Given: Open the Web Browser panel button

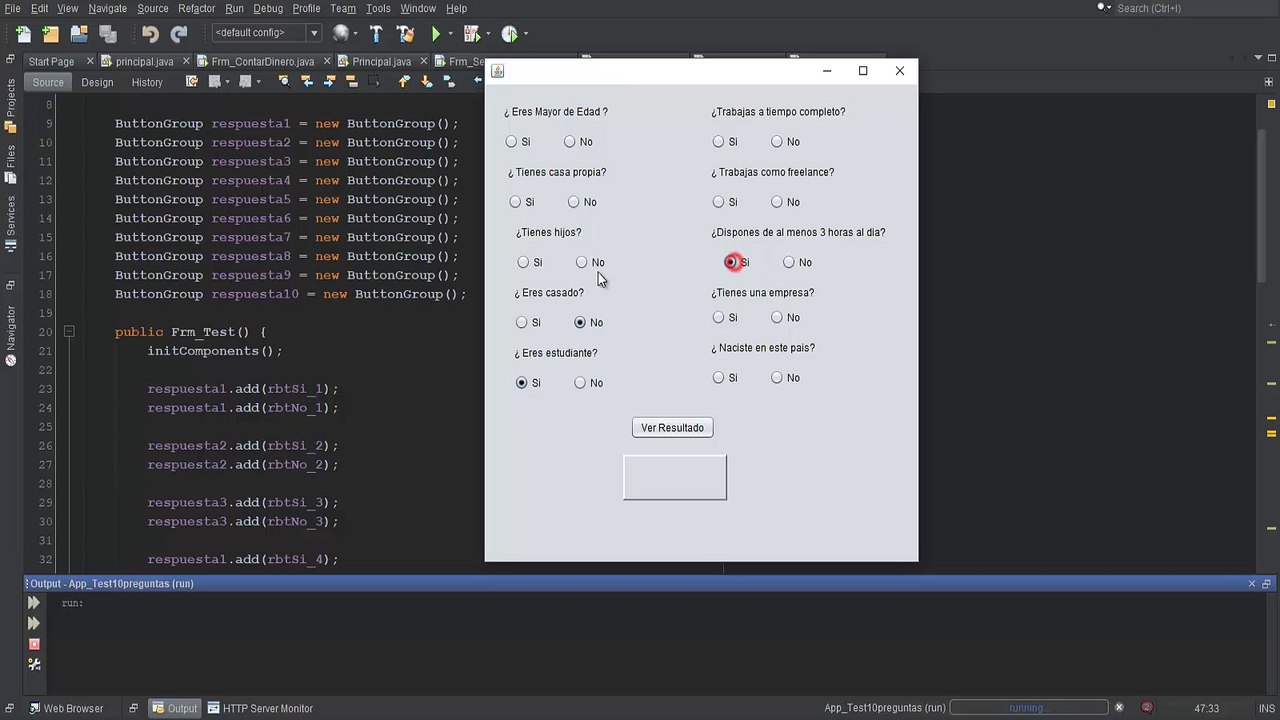Looking at the screenshot, I should 65,708.
